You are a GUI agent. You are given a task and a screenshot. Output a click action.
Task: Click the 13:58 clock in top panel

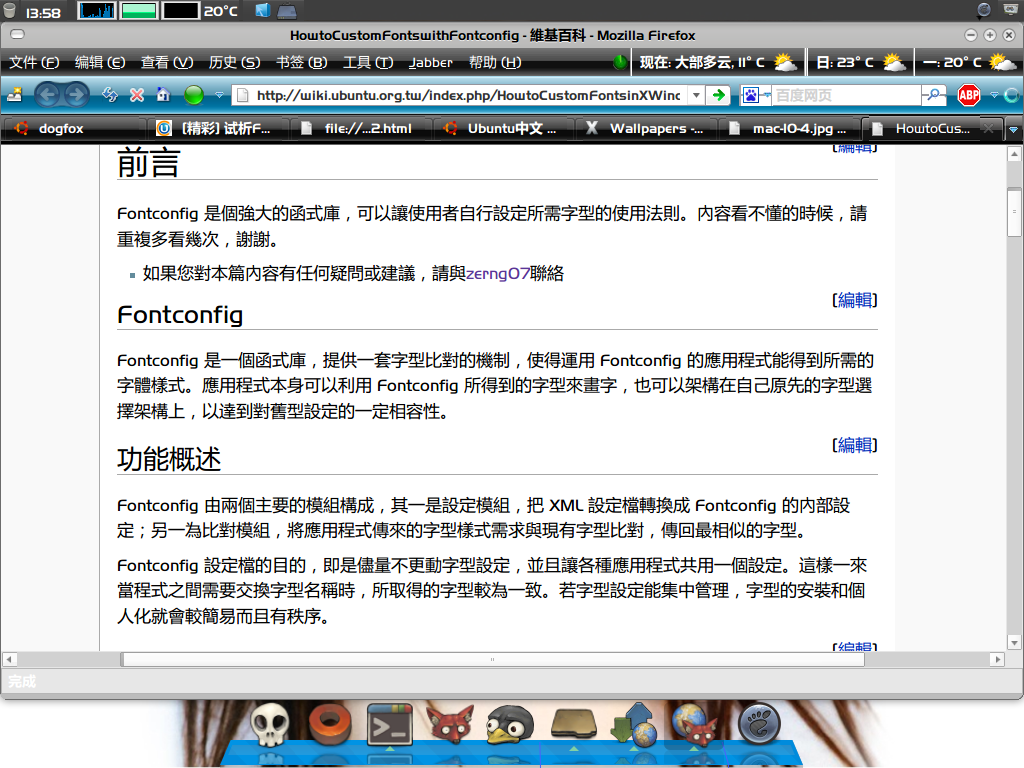pyautogui.click(x=42, y=12)
